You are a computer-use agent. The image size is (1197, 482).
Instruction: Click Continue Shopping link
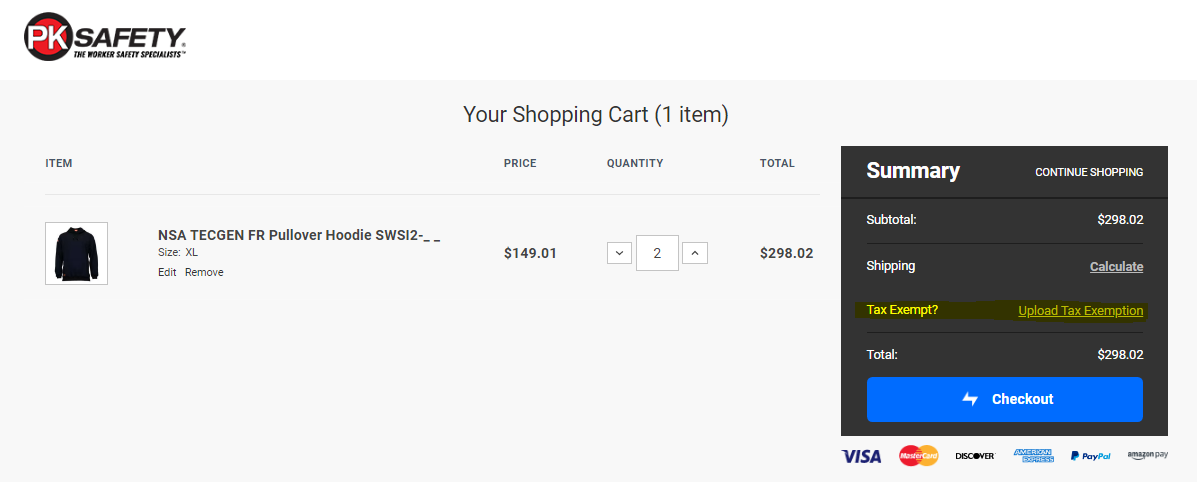[1089, 172]
